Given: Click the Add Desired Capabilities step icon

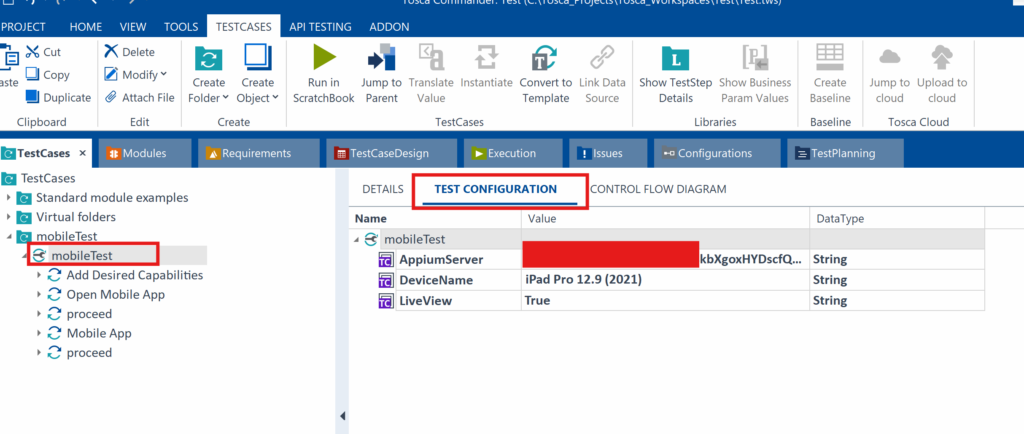Looking at the screenshot, I should (54, 275).
